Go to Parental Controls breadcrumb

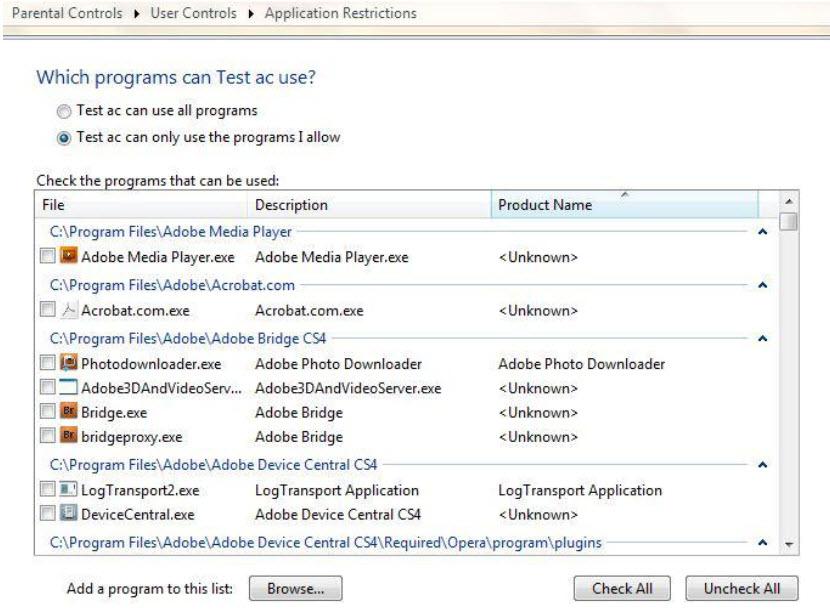coord(67,13)
